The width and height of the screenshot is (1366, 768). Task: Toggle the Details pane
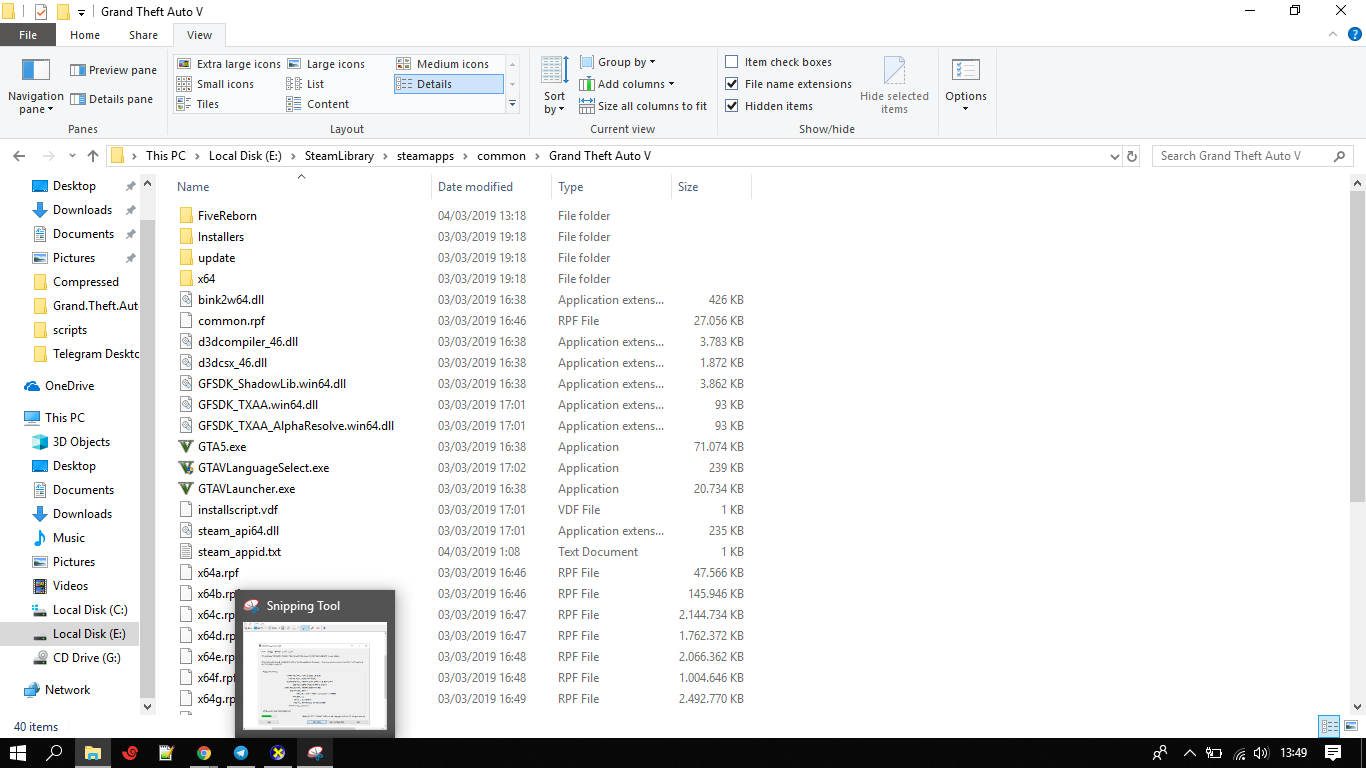111,99
